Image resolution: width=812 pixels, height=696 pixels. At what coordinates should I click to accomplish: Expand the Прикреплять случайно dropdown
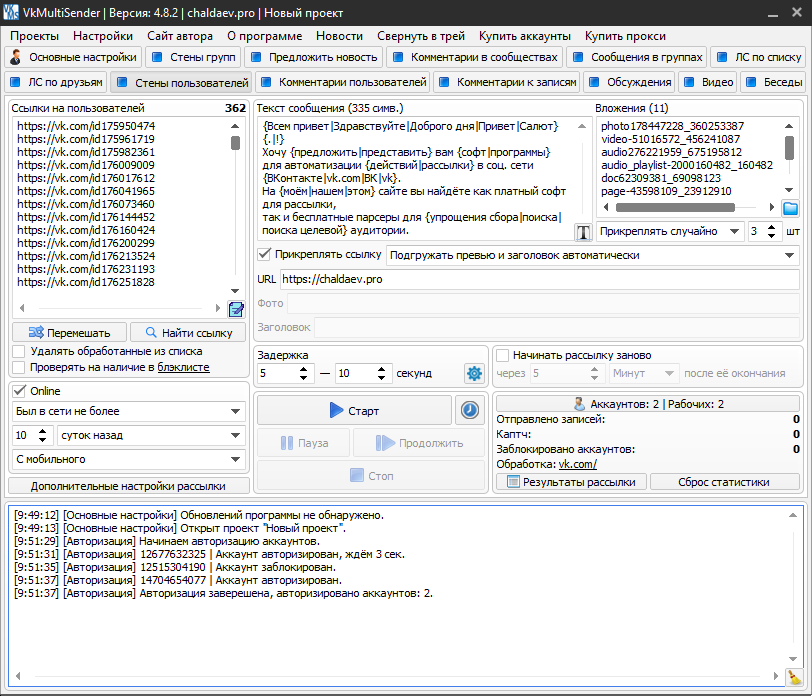pyautogui.click(x=669, y=231)
